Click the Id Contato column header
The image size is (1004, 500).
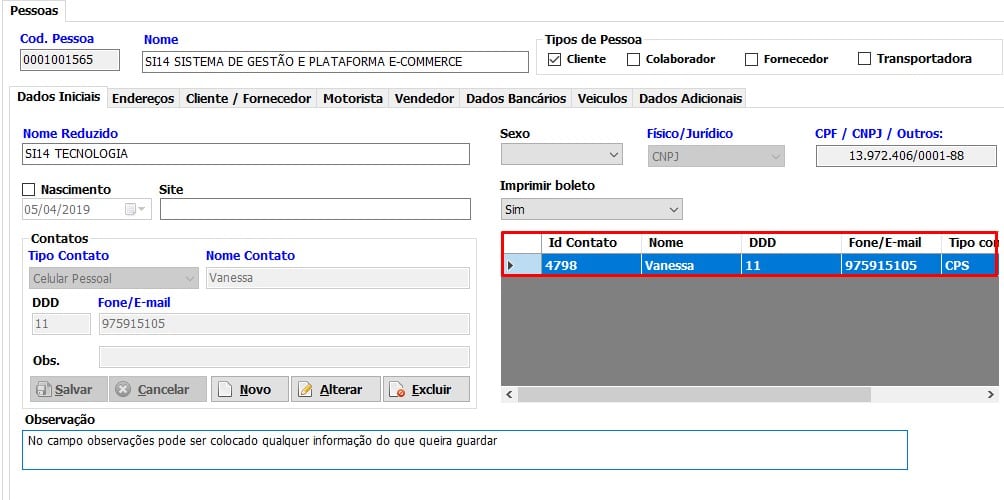coord(592,243)
